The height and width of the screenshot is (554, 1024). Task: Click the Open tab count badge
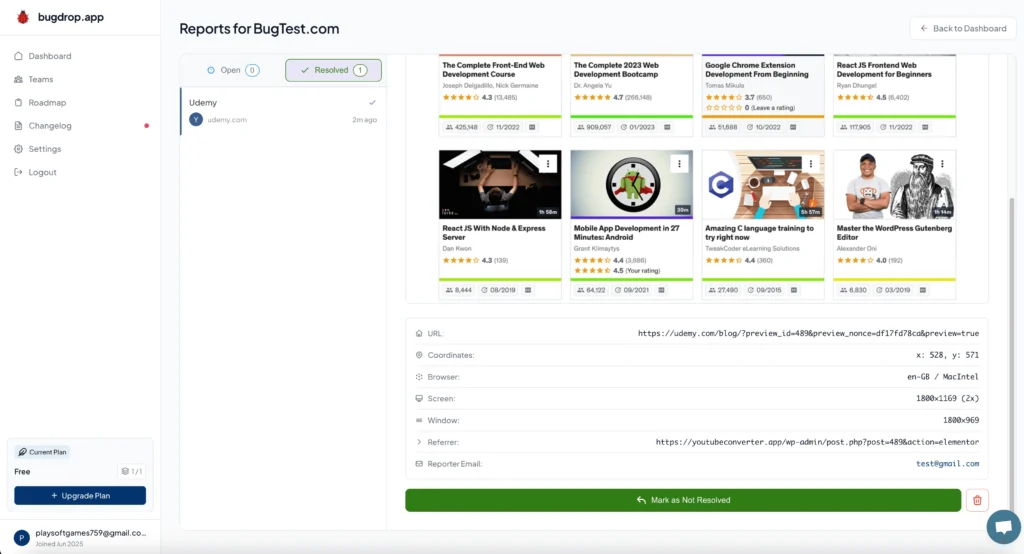coord(252,70)
